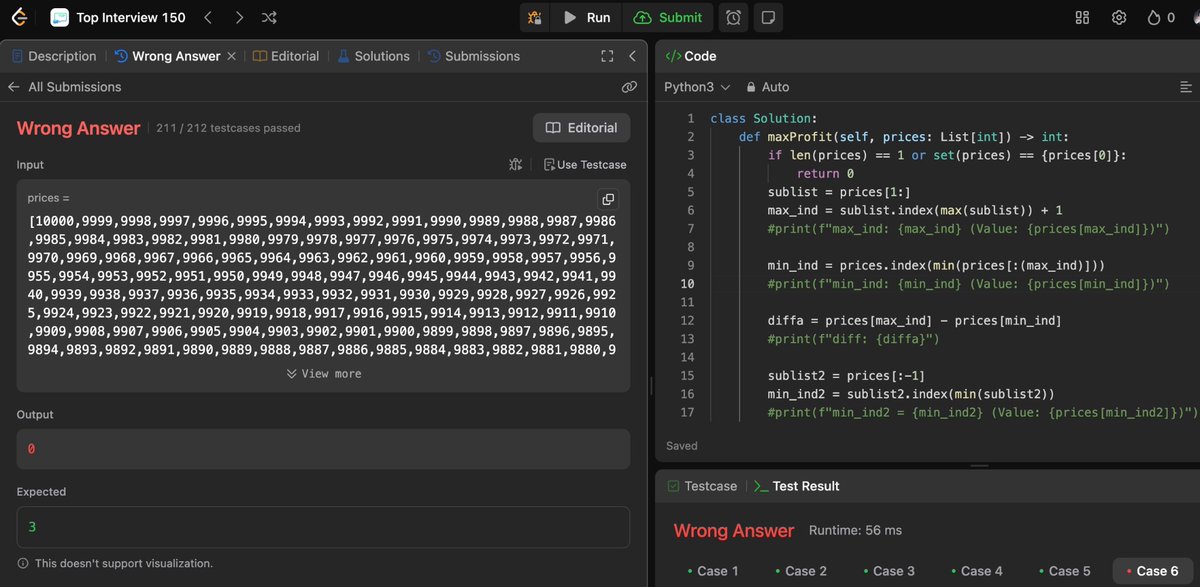Image resolution: width=1200 pixels, height=587 pixels.
Task: Switch to the Description tab
Action: click(x=54, y=56)
